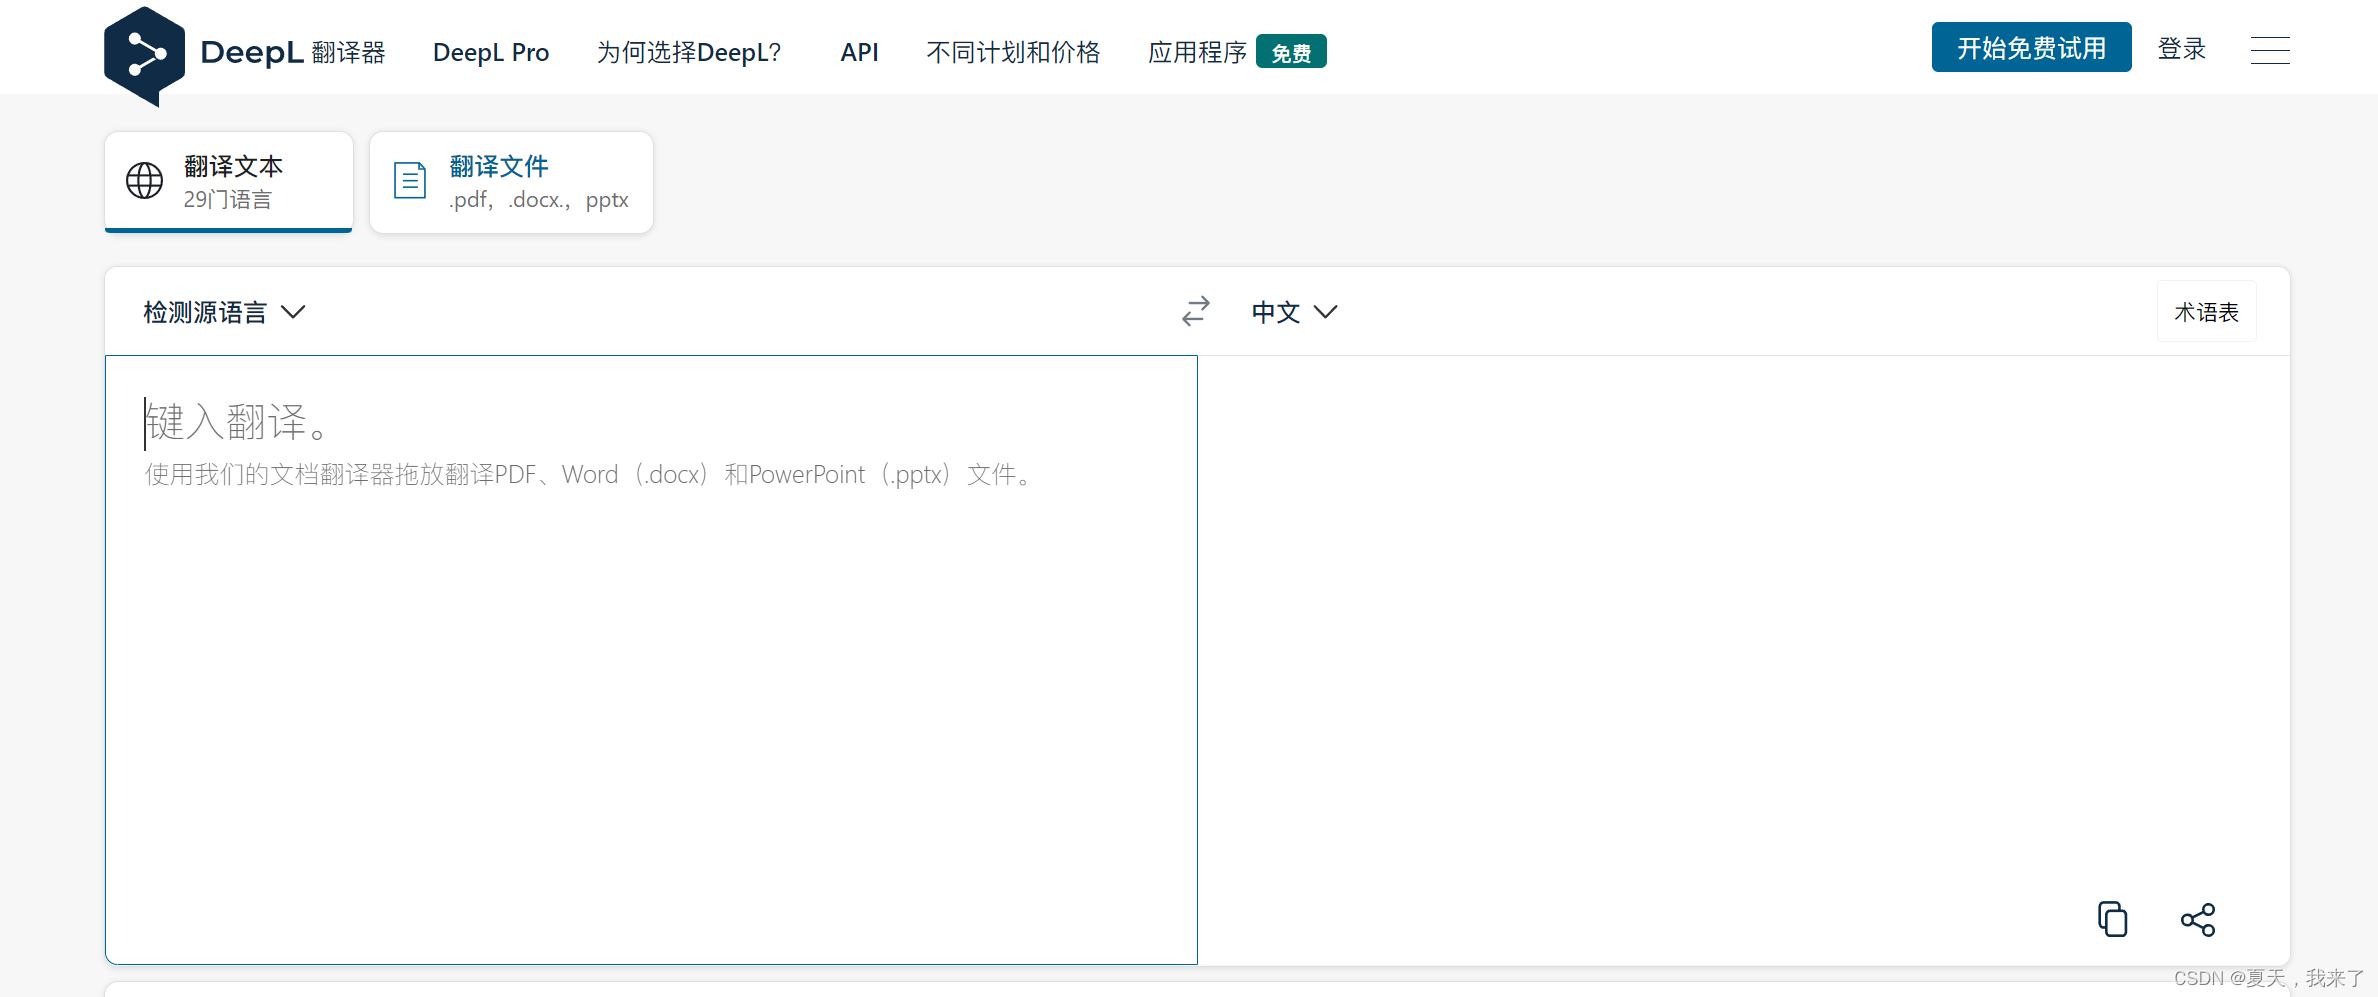Click the globe icon on 翻译文本 tab

click(x=144, y=181)
